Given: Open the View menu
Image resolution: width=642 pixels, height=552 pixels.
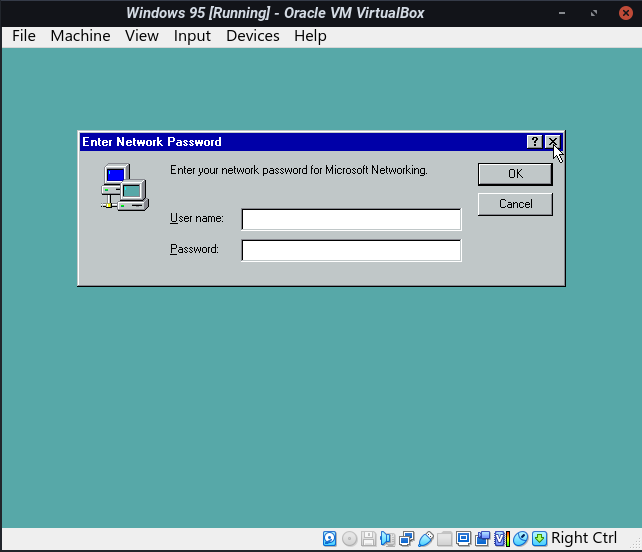Looking at the screenshot, I should point(142,36).
